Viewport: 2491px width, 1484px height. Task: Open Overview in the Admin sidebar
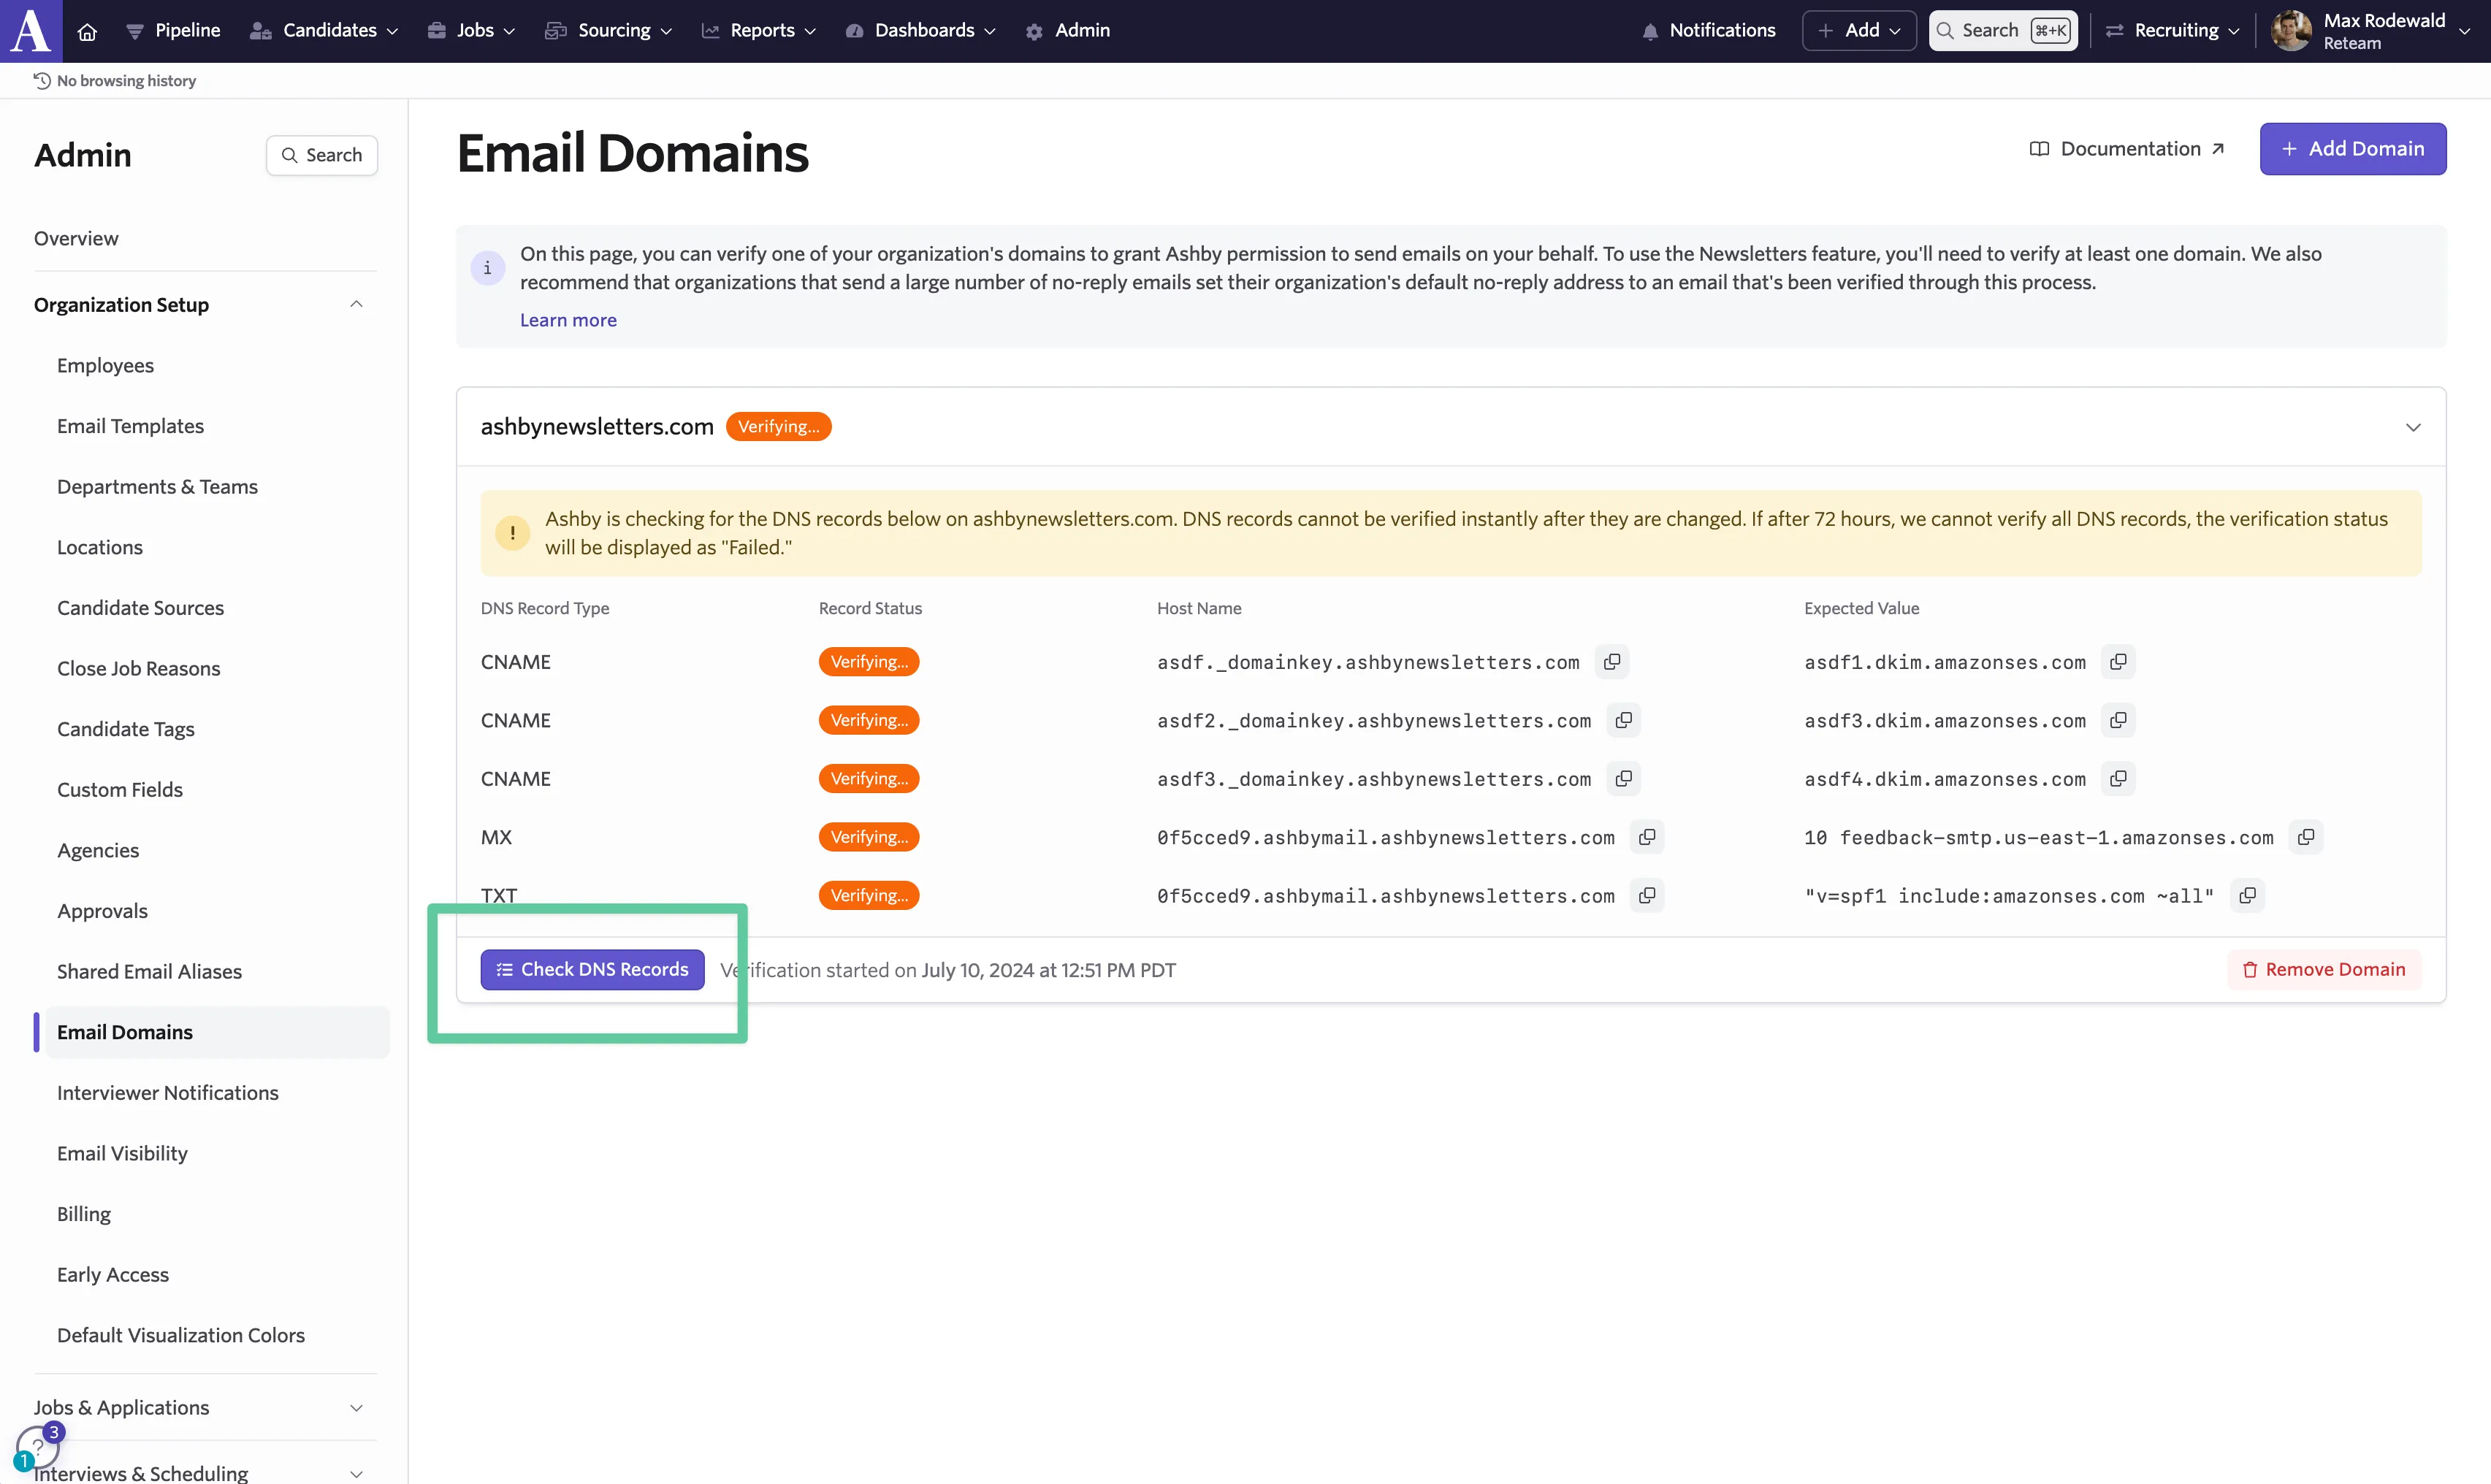pos(76,239)
